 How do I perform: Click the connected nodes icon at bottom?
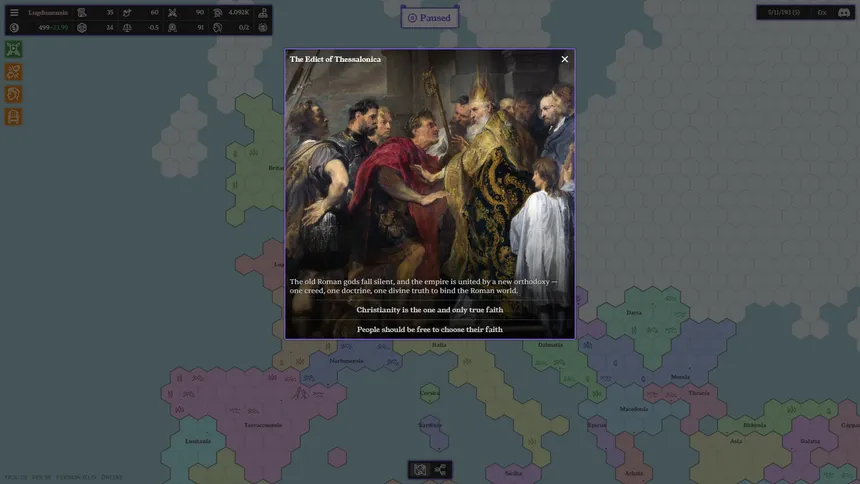tap(441, 469)
